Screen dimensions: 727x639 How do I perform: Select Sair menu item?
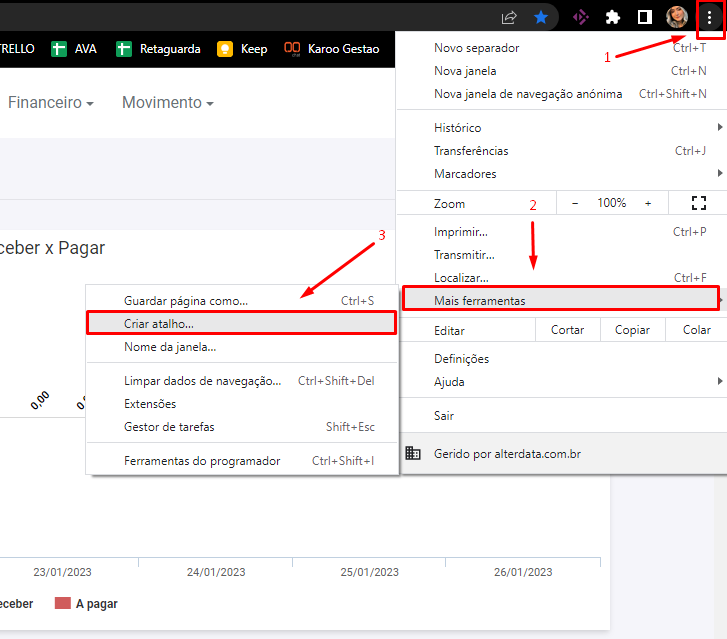click(561, 415)
